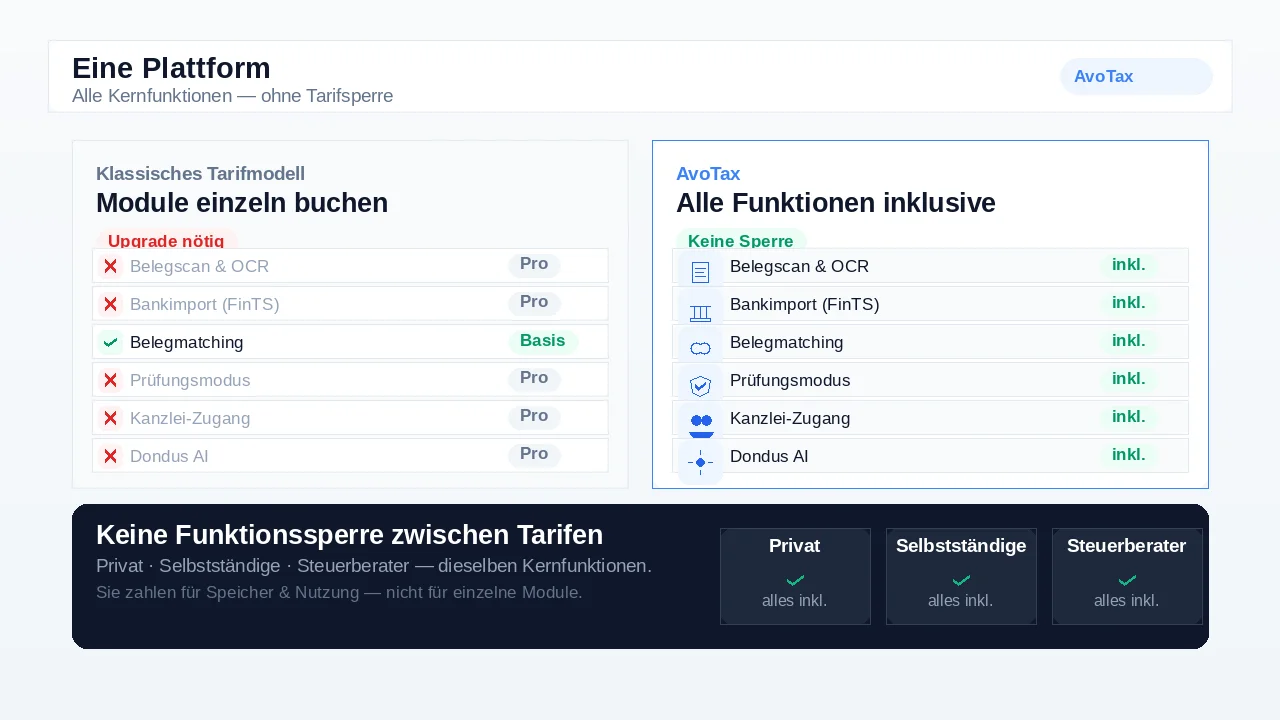The height and width of the screenshot is (720, 1280).
Task: Click the inkl. badge for Belegscan & OCR
Action: [1129, 264]
